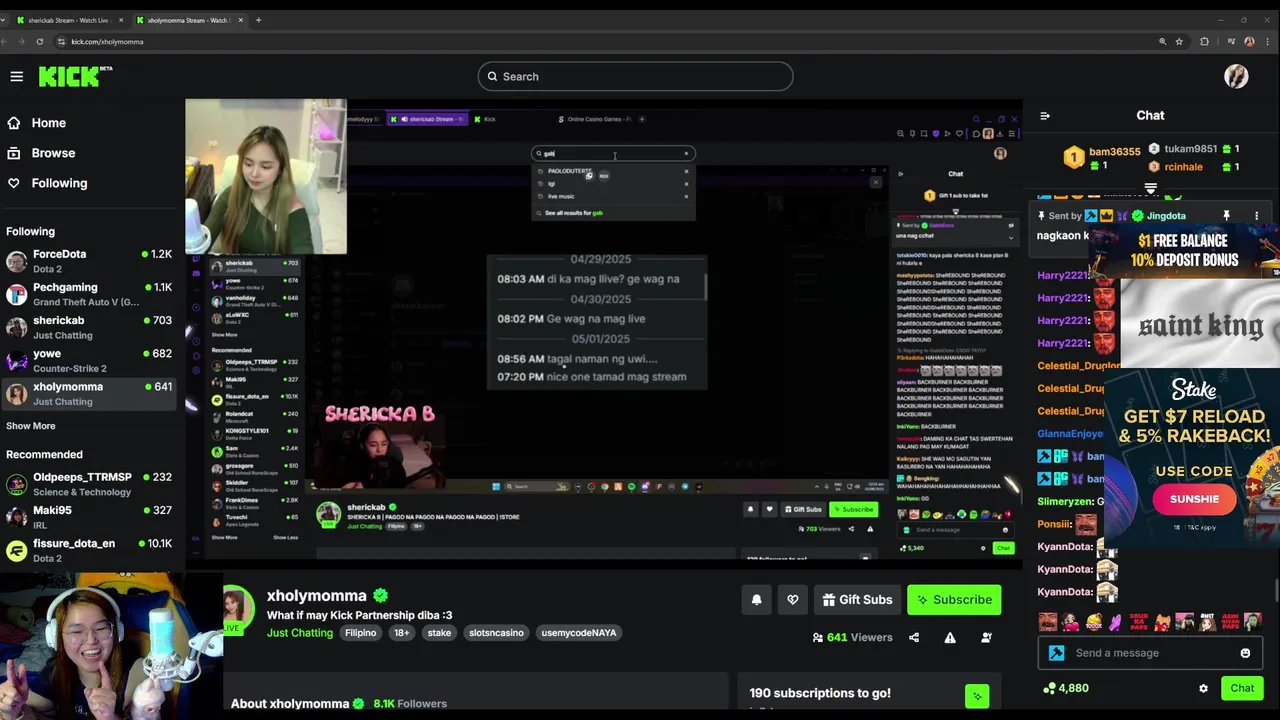Screen dimensions: 1280x720
Task: Go to Home in sidebar
Action: click(x=36, y=123)
